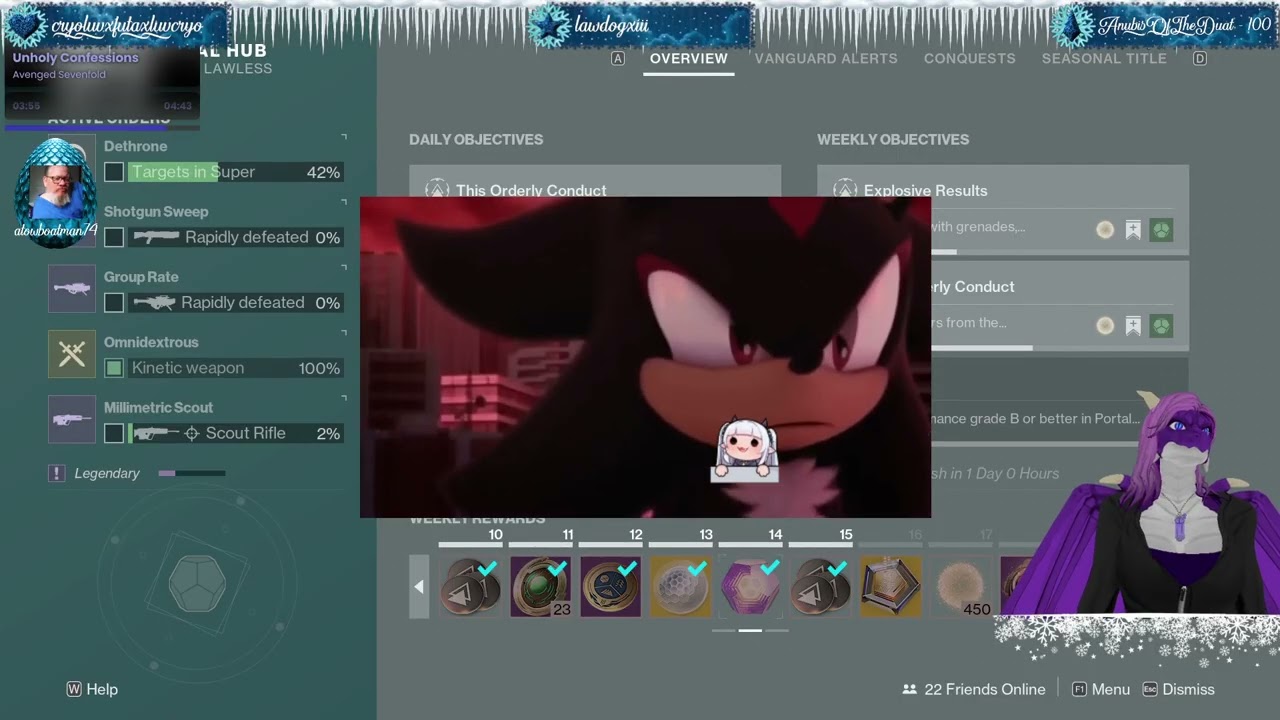This screenshot has width=1280, height=720.
Task: Toggle the Targets in Super checkbox
Action: (x=114, y=172)
